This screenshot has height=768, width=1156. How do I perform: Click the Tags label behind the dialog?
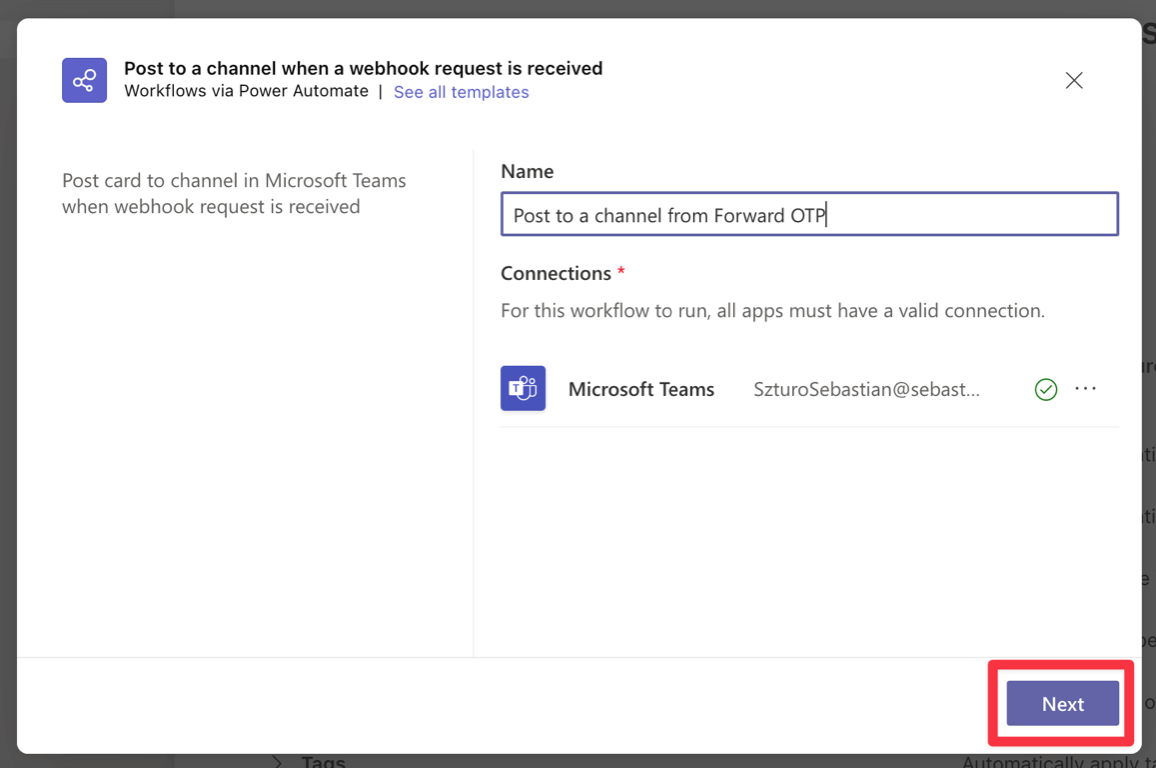(324, 762)
